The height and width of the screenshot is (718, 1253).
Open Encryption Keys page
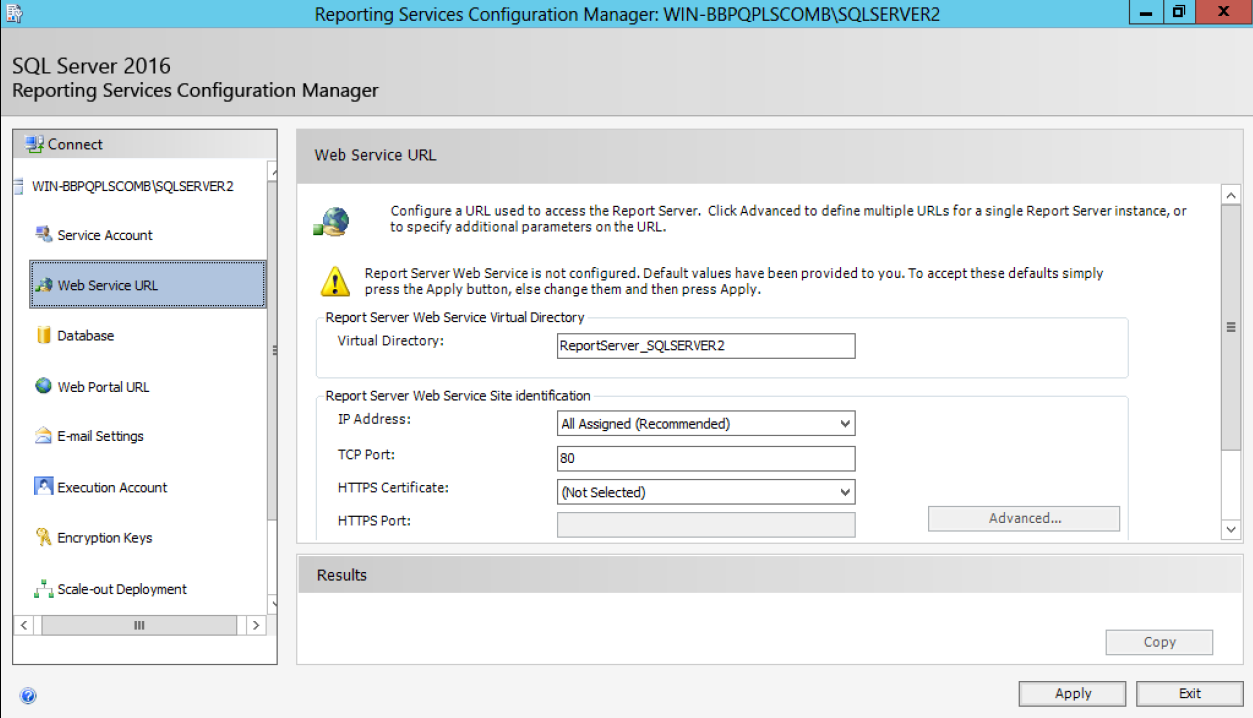(105, 538)
